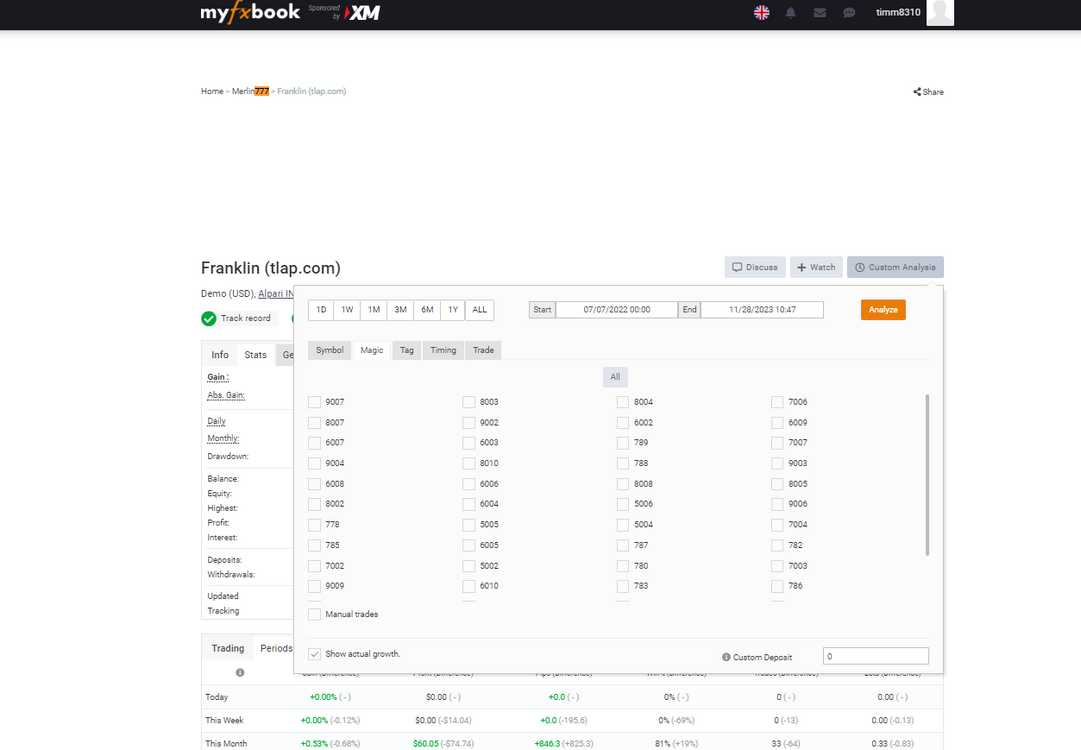Click the Discuss button
1081x750 pixels.
[755, 267]
